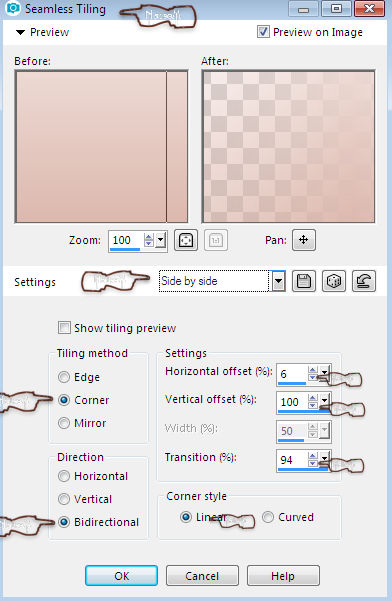Click the Cancel button
This screenshot has height=601, width=392.
(x=202, y=576)
